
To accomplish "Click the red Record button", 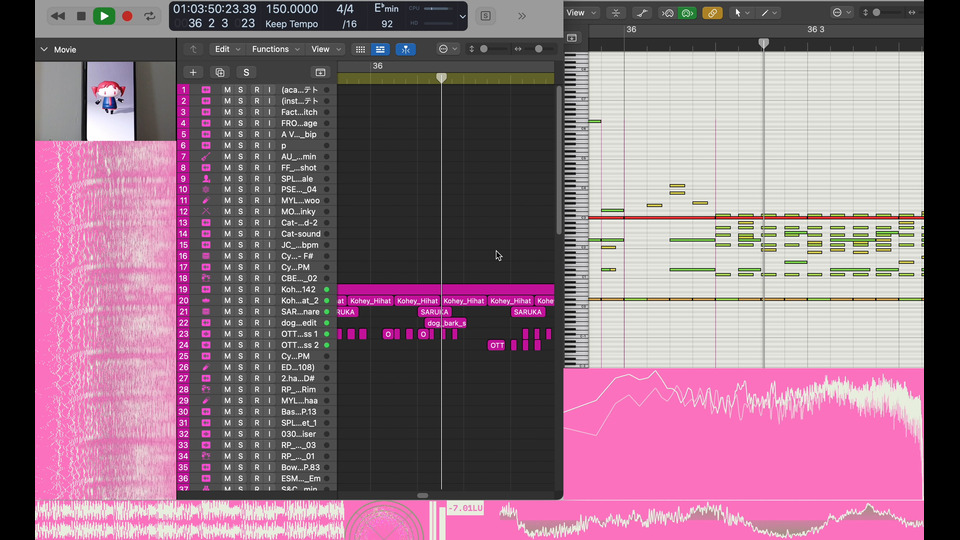I will pyautogui.click(x=127, y=16).
